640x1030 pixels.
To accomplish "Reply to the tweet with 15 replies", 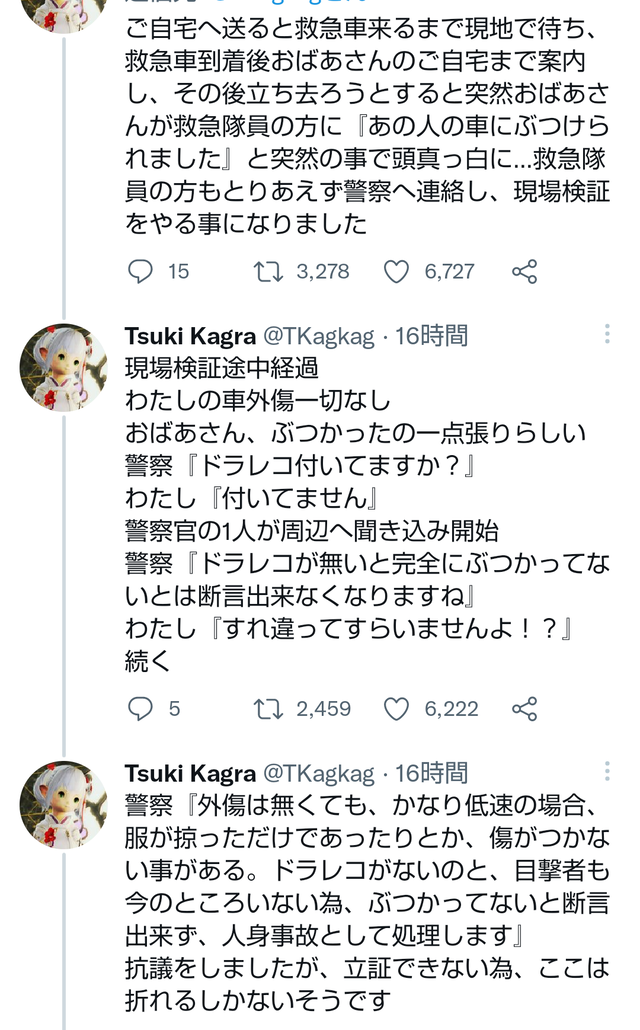I will click(142, 271).
